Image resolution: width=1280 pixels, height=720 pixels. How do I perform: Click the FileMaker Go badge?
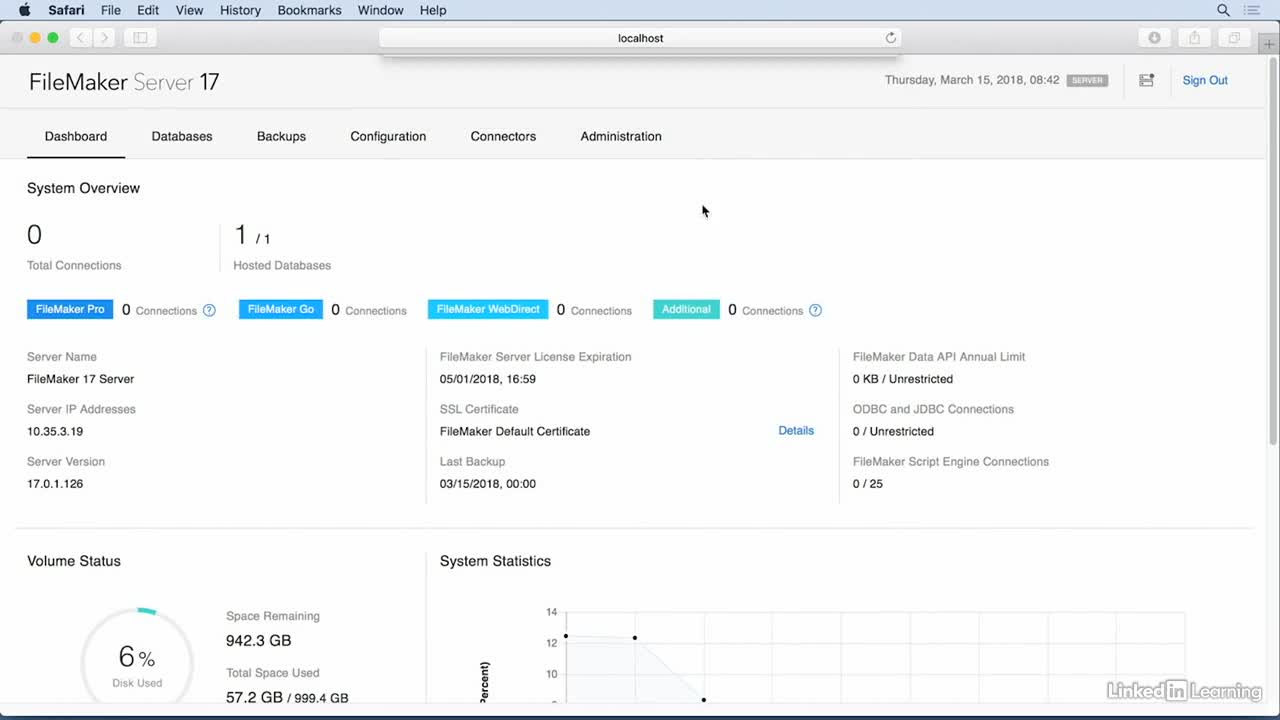[281, 309]
